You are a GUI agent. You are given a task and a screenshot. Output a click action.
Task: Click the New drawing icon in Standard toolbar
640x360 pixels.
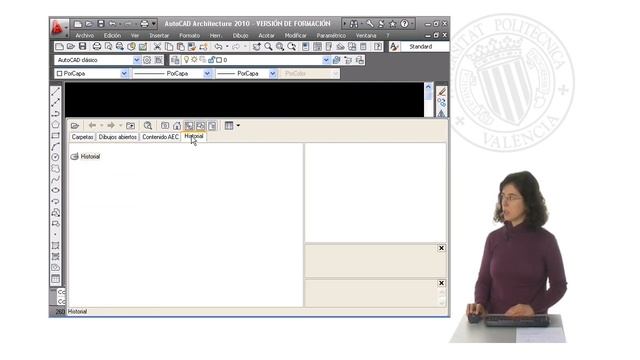point(59,47)
